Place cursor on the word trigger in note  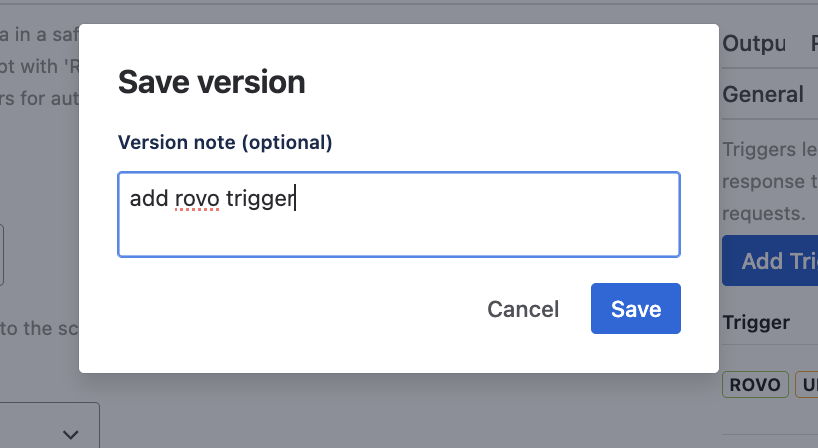[x=259, y=198]
